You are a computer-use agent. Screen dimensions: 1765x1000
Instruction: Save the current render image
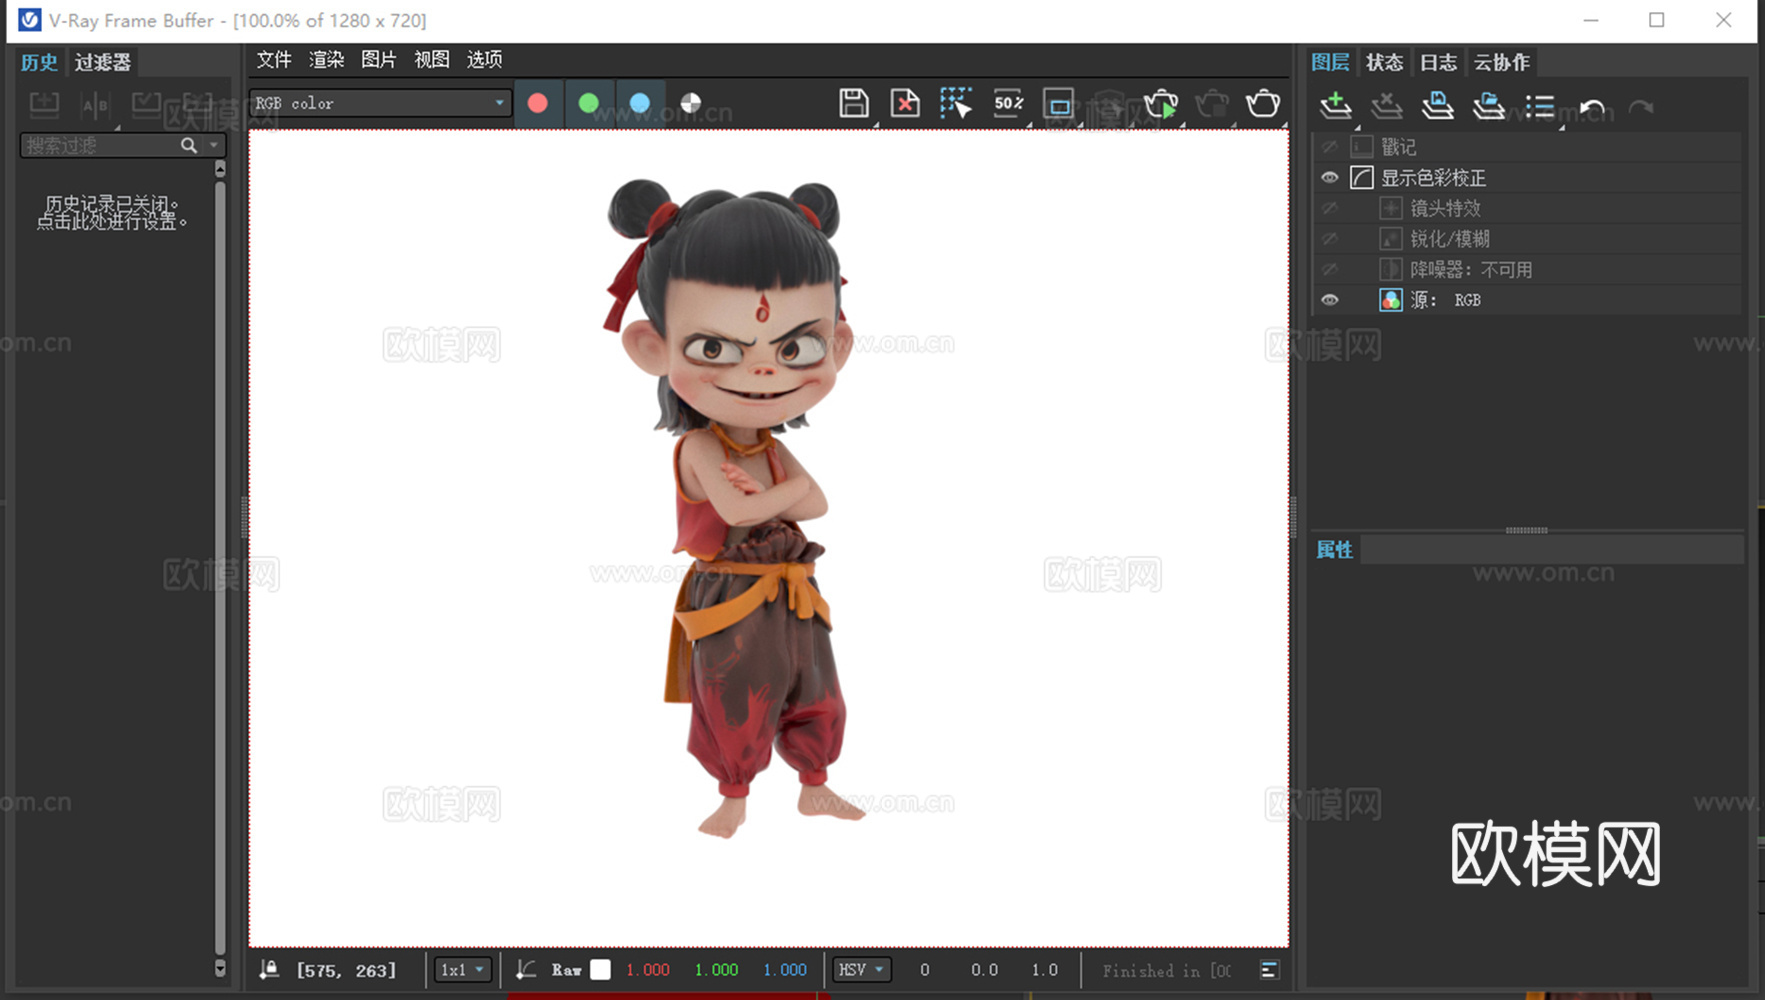click(x=853, y=103)
